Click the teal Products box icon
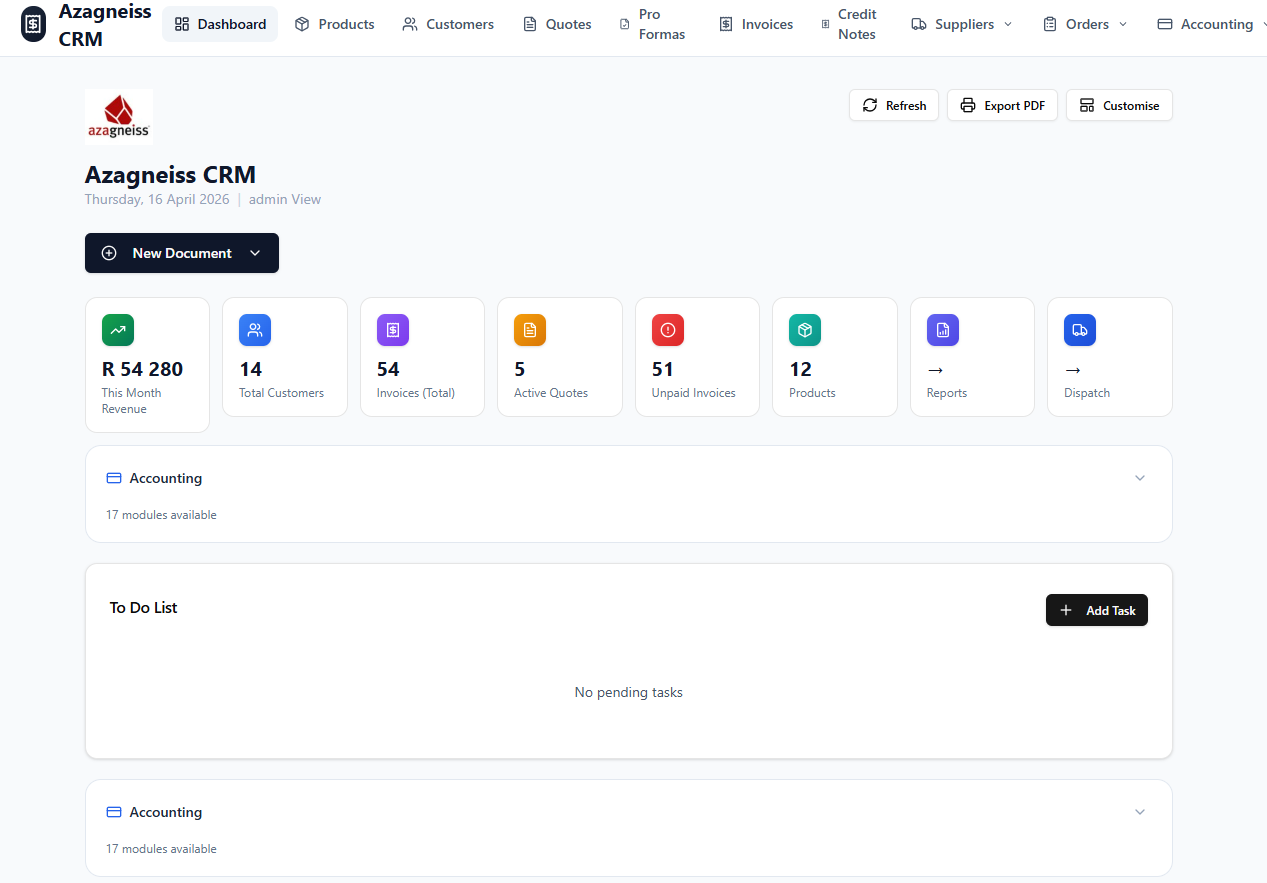The height and width of the screenshot is (883, 1267). click(x=805, y=330)
